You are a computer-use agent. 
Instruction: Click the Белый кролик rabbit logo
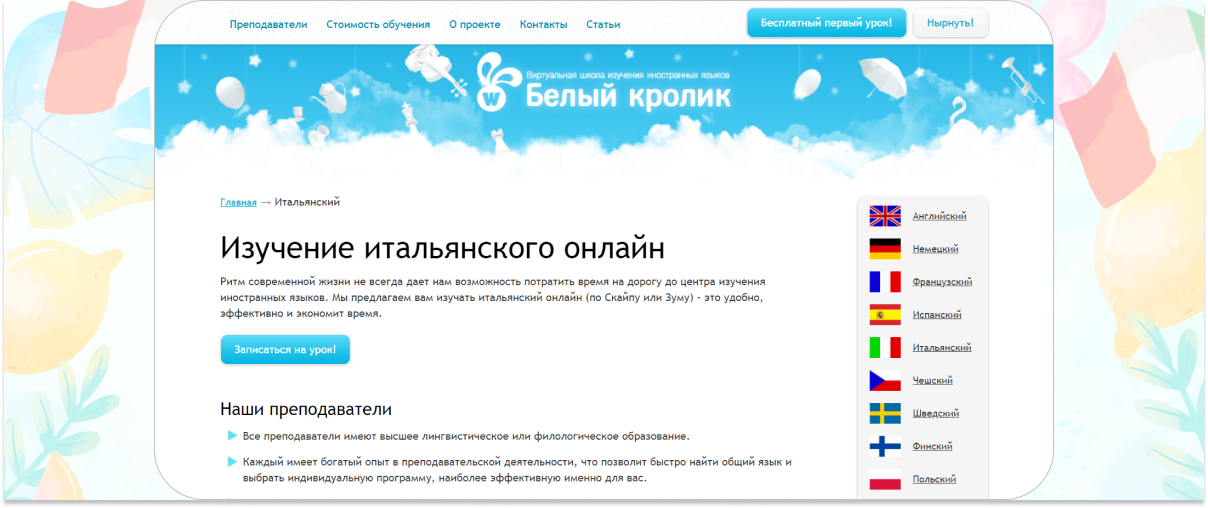click(x=494, y=84)
